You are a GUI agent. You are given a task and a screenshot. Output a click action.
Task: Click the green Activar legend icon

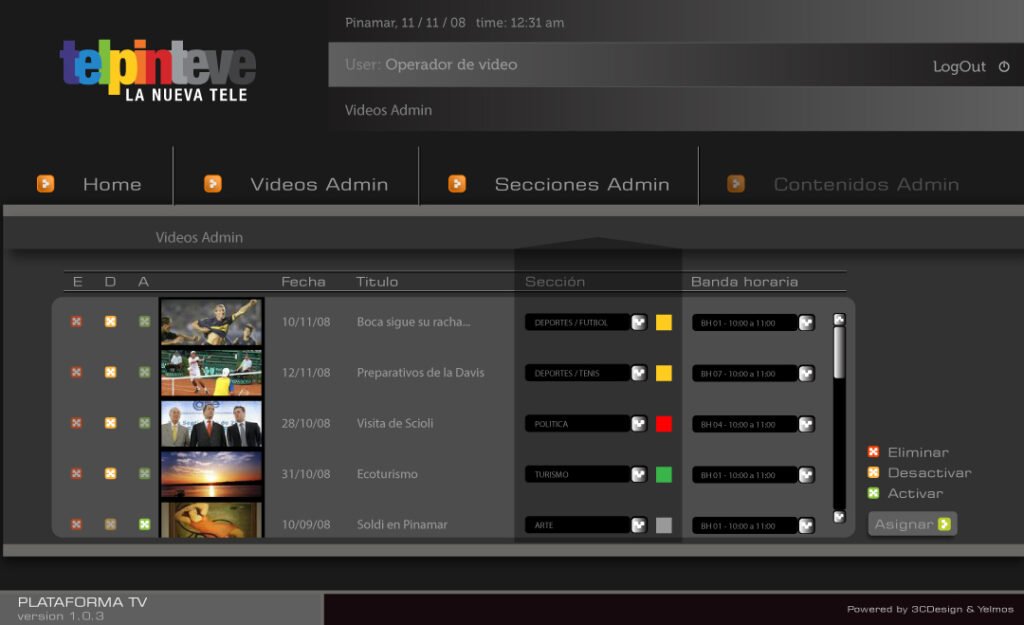coord(873,493)
